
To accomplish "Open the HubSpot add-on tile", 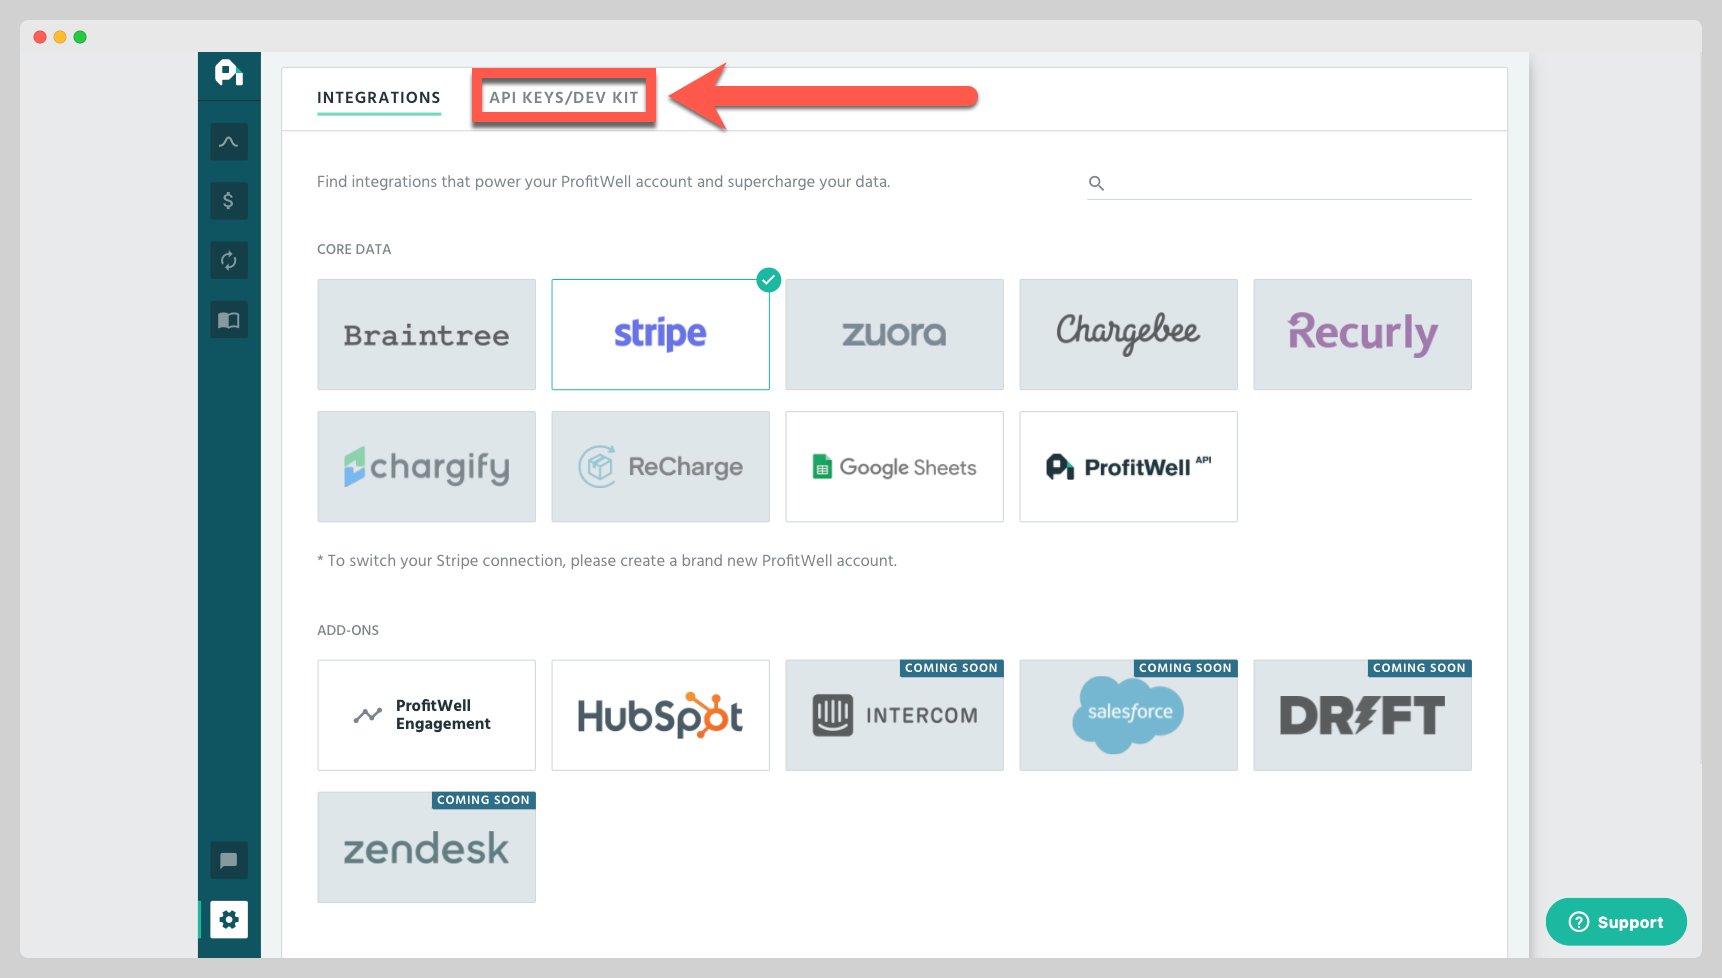I will 660,715.
